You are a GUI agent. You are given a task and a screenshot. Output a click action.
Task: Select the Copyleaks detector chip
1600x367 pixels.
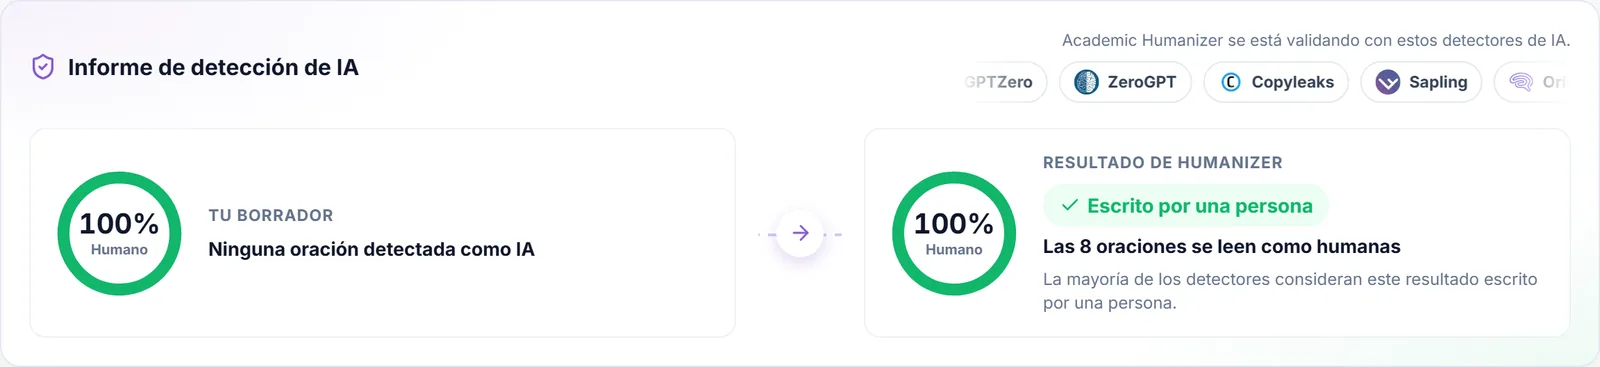[x=1276, y=82]
